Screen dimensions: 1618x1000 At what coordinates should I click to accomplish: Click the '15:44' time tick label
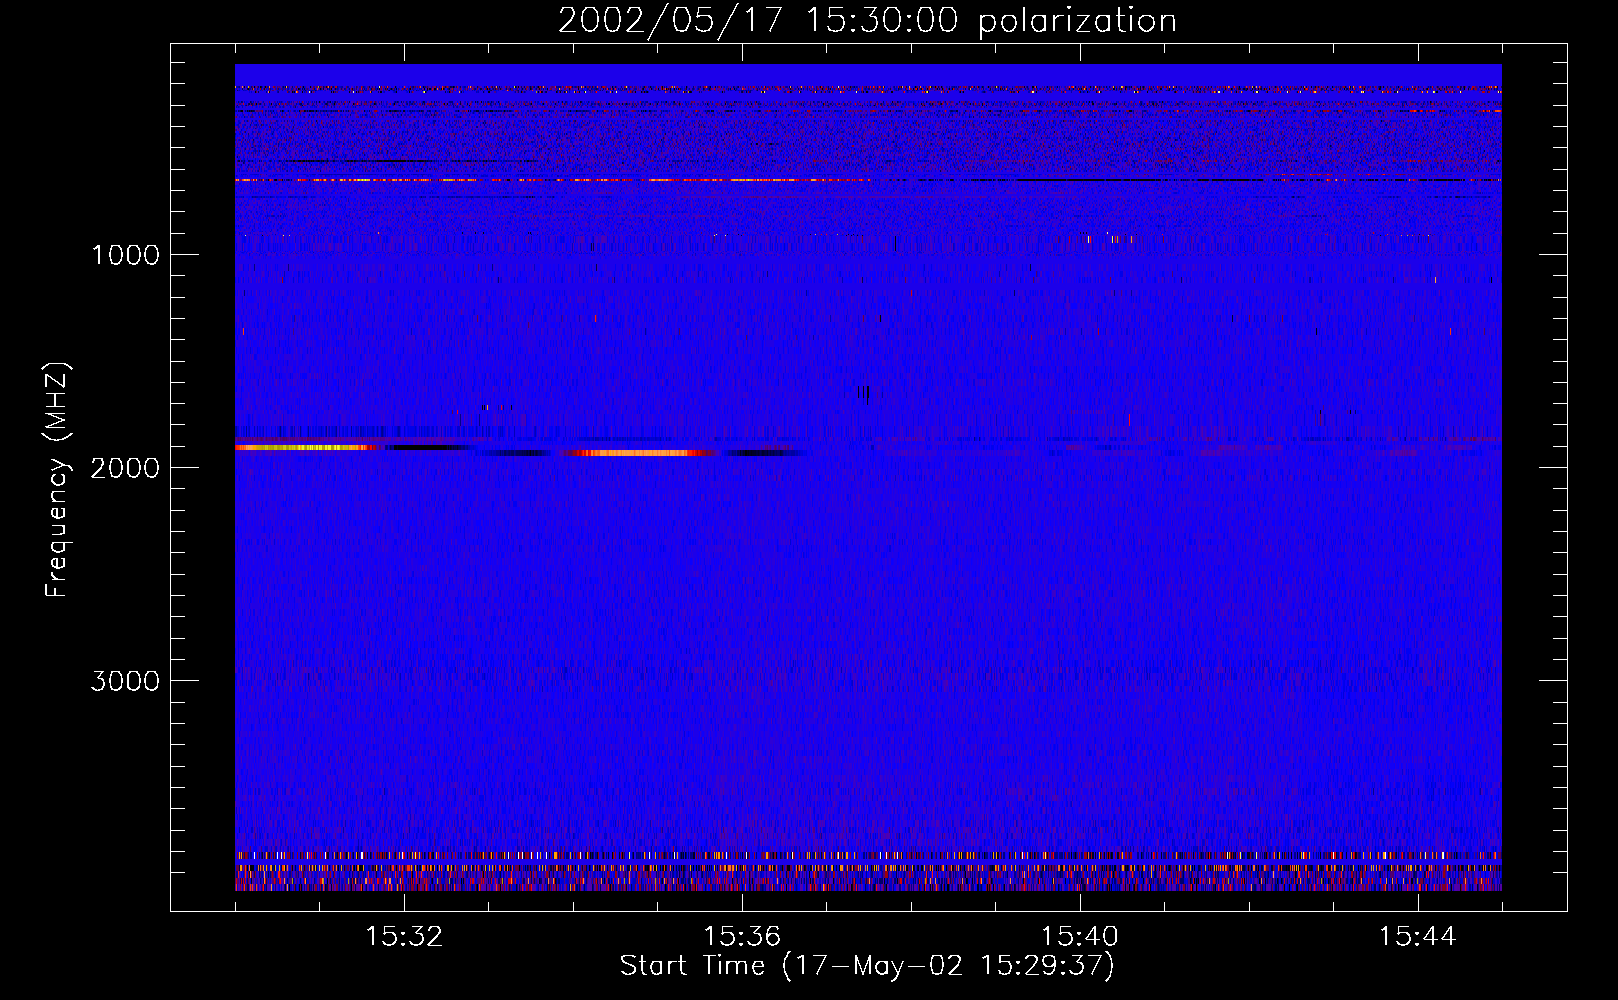(1417, 937)
